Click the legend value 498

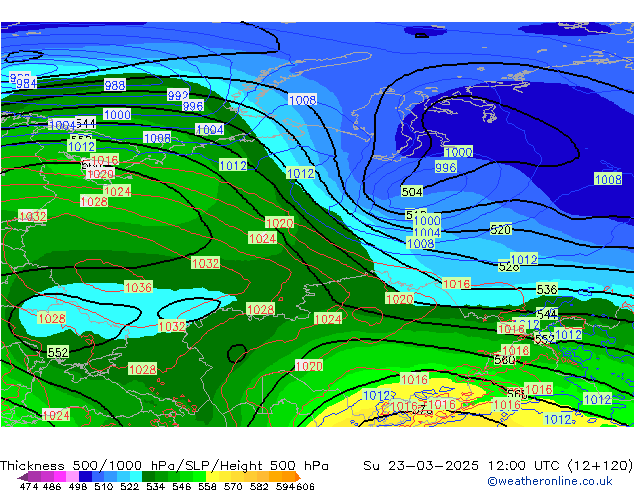[x=78, y=486]
